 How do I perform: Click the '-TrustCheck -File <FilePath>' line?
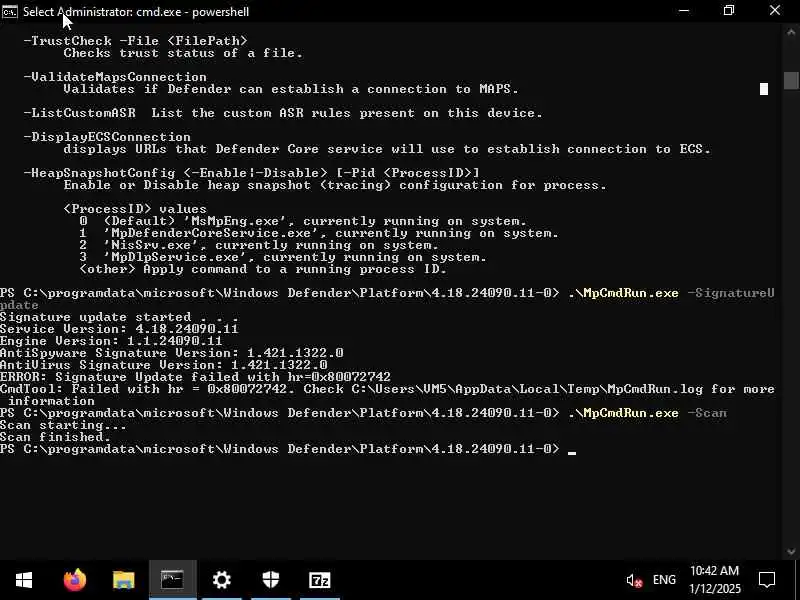pyautogui.click(x=136, y=41)
